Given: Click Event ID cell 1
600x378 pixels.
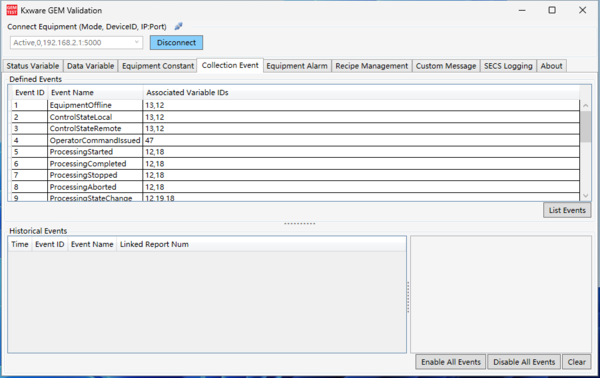Looking at the screenshot, I should (x=29, y=105).
